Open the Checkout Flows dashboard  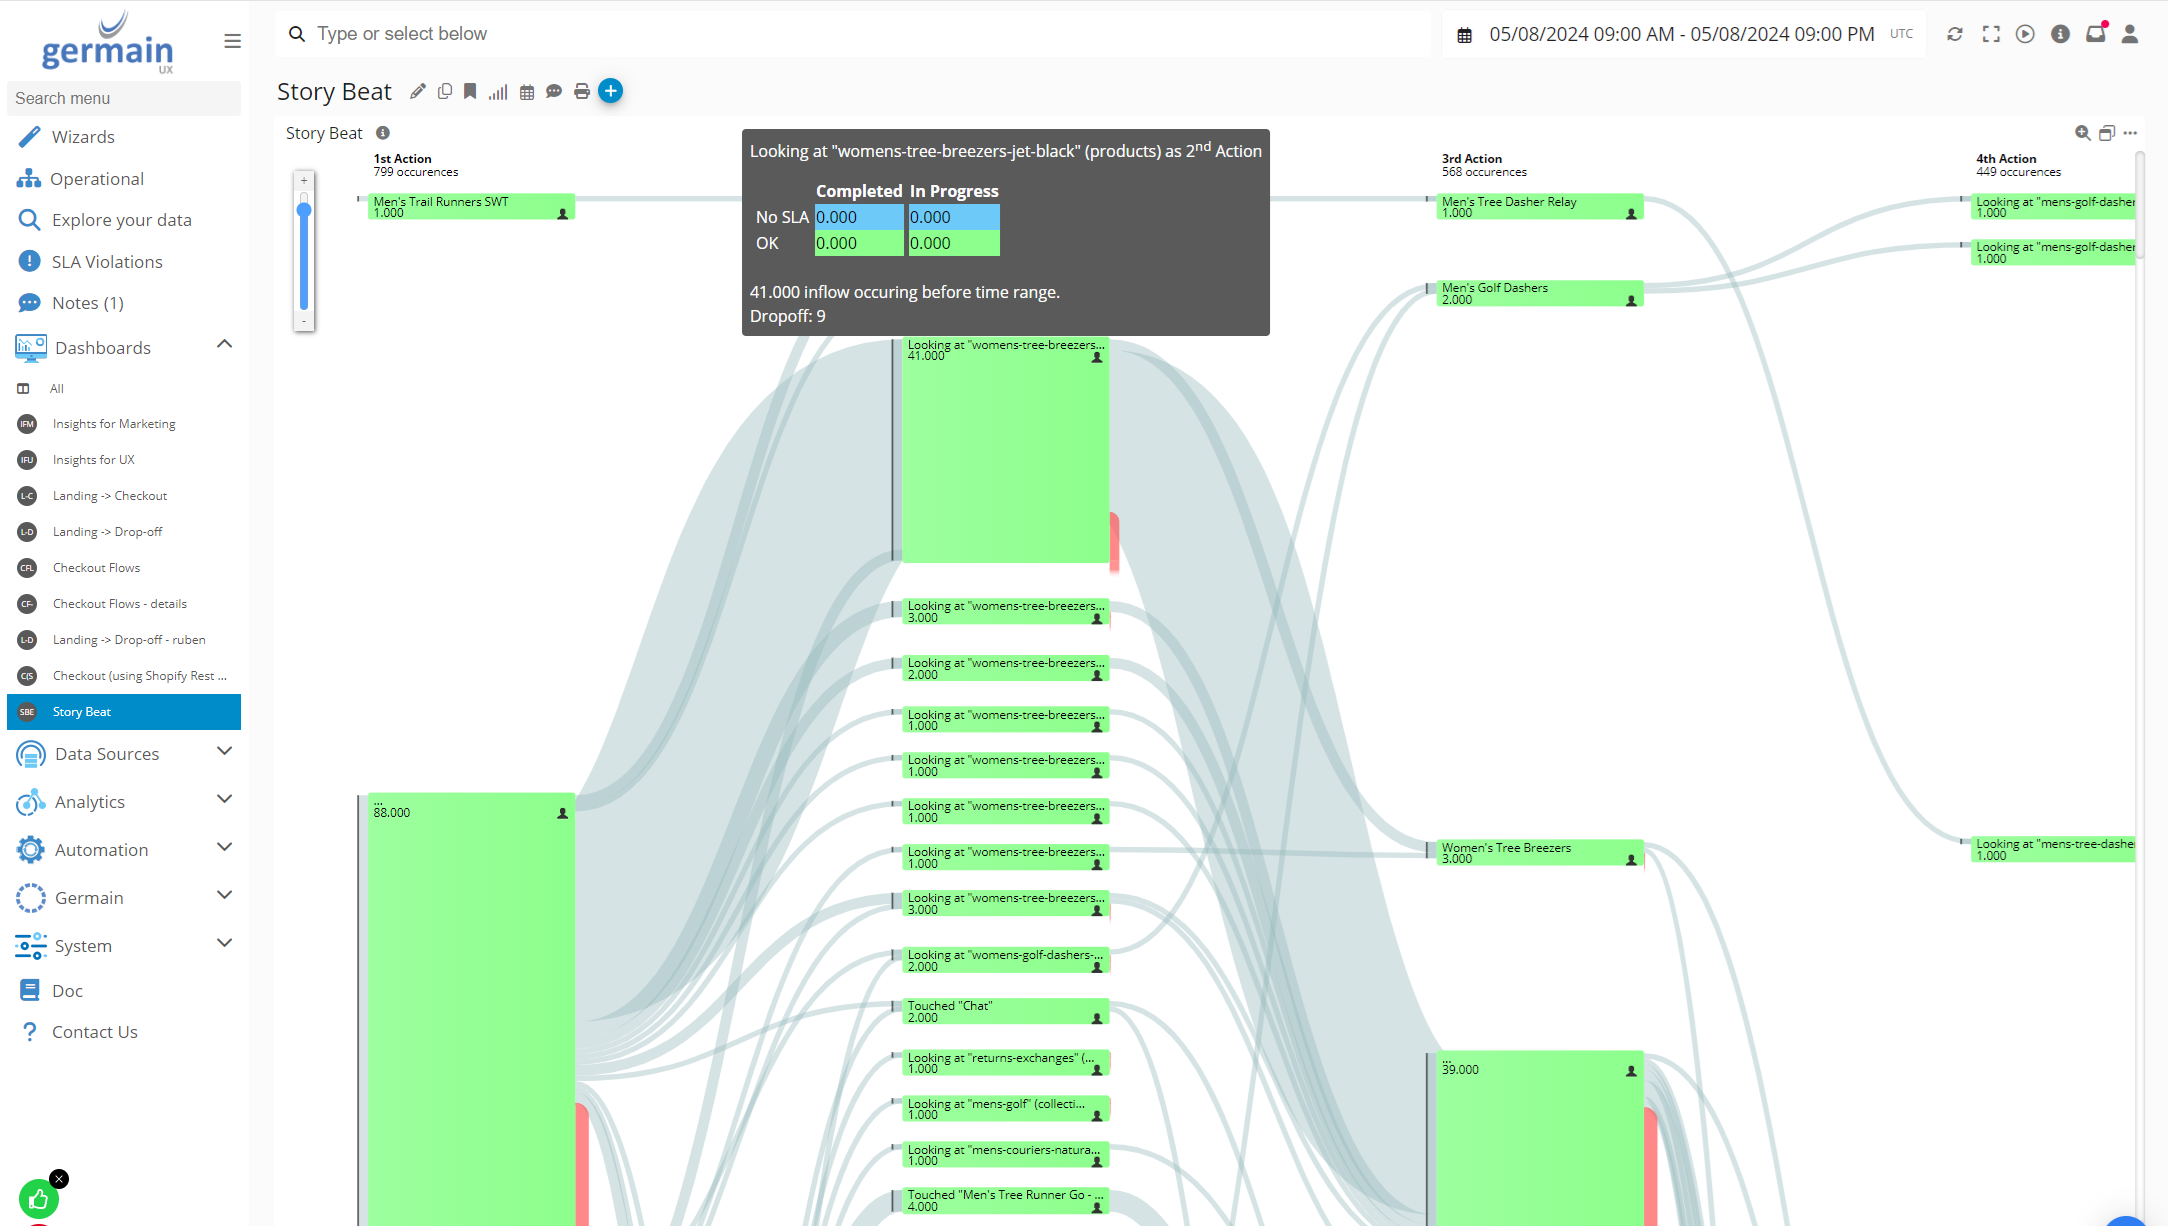(96, 567)
